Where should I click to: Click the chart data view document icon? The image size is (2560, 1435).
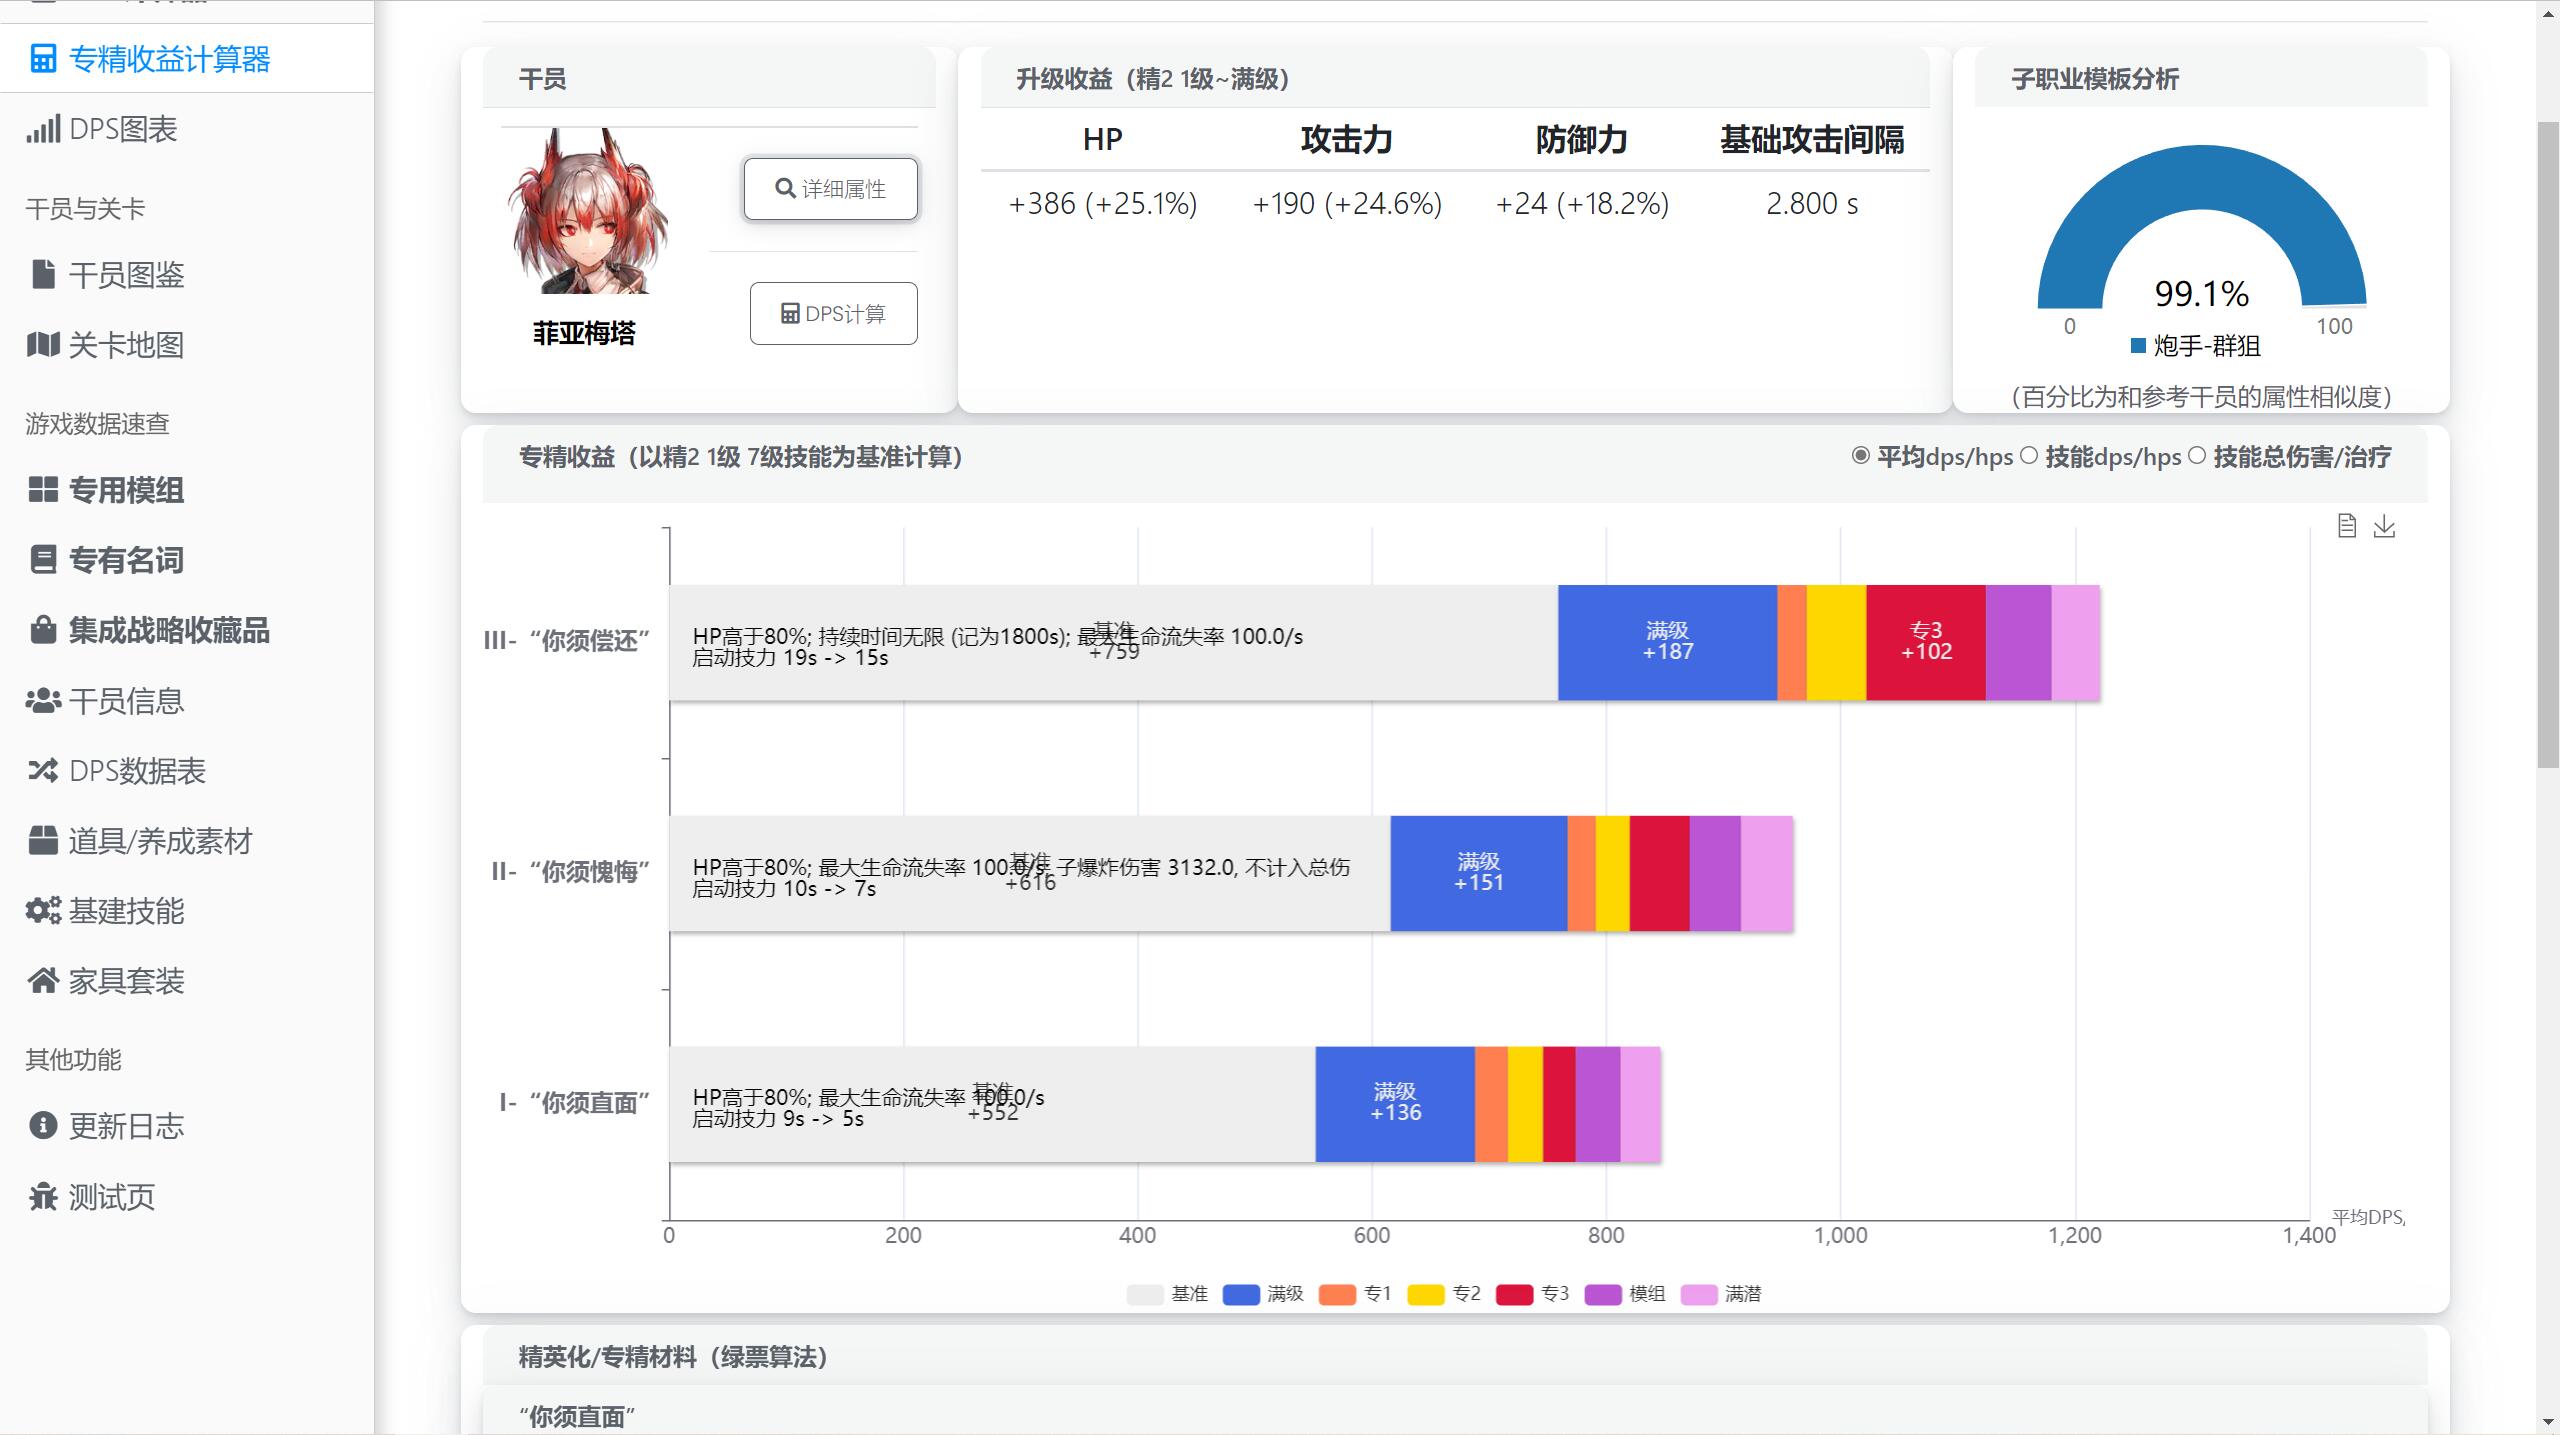point(2347,526)
